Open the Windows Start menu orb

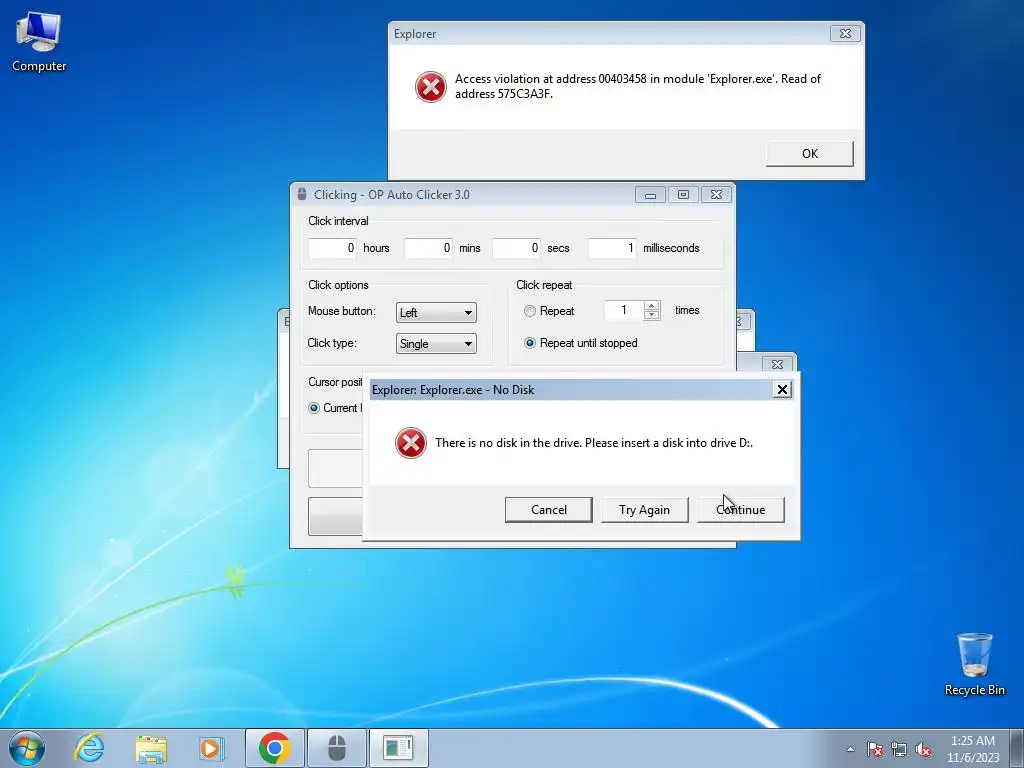(x=27, y=748)
